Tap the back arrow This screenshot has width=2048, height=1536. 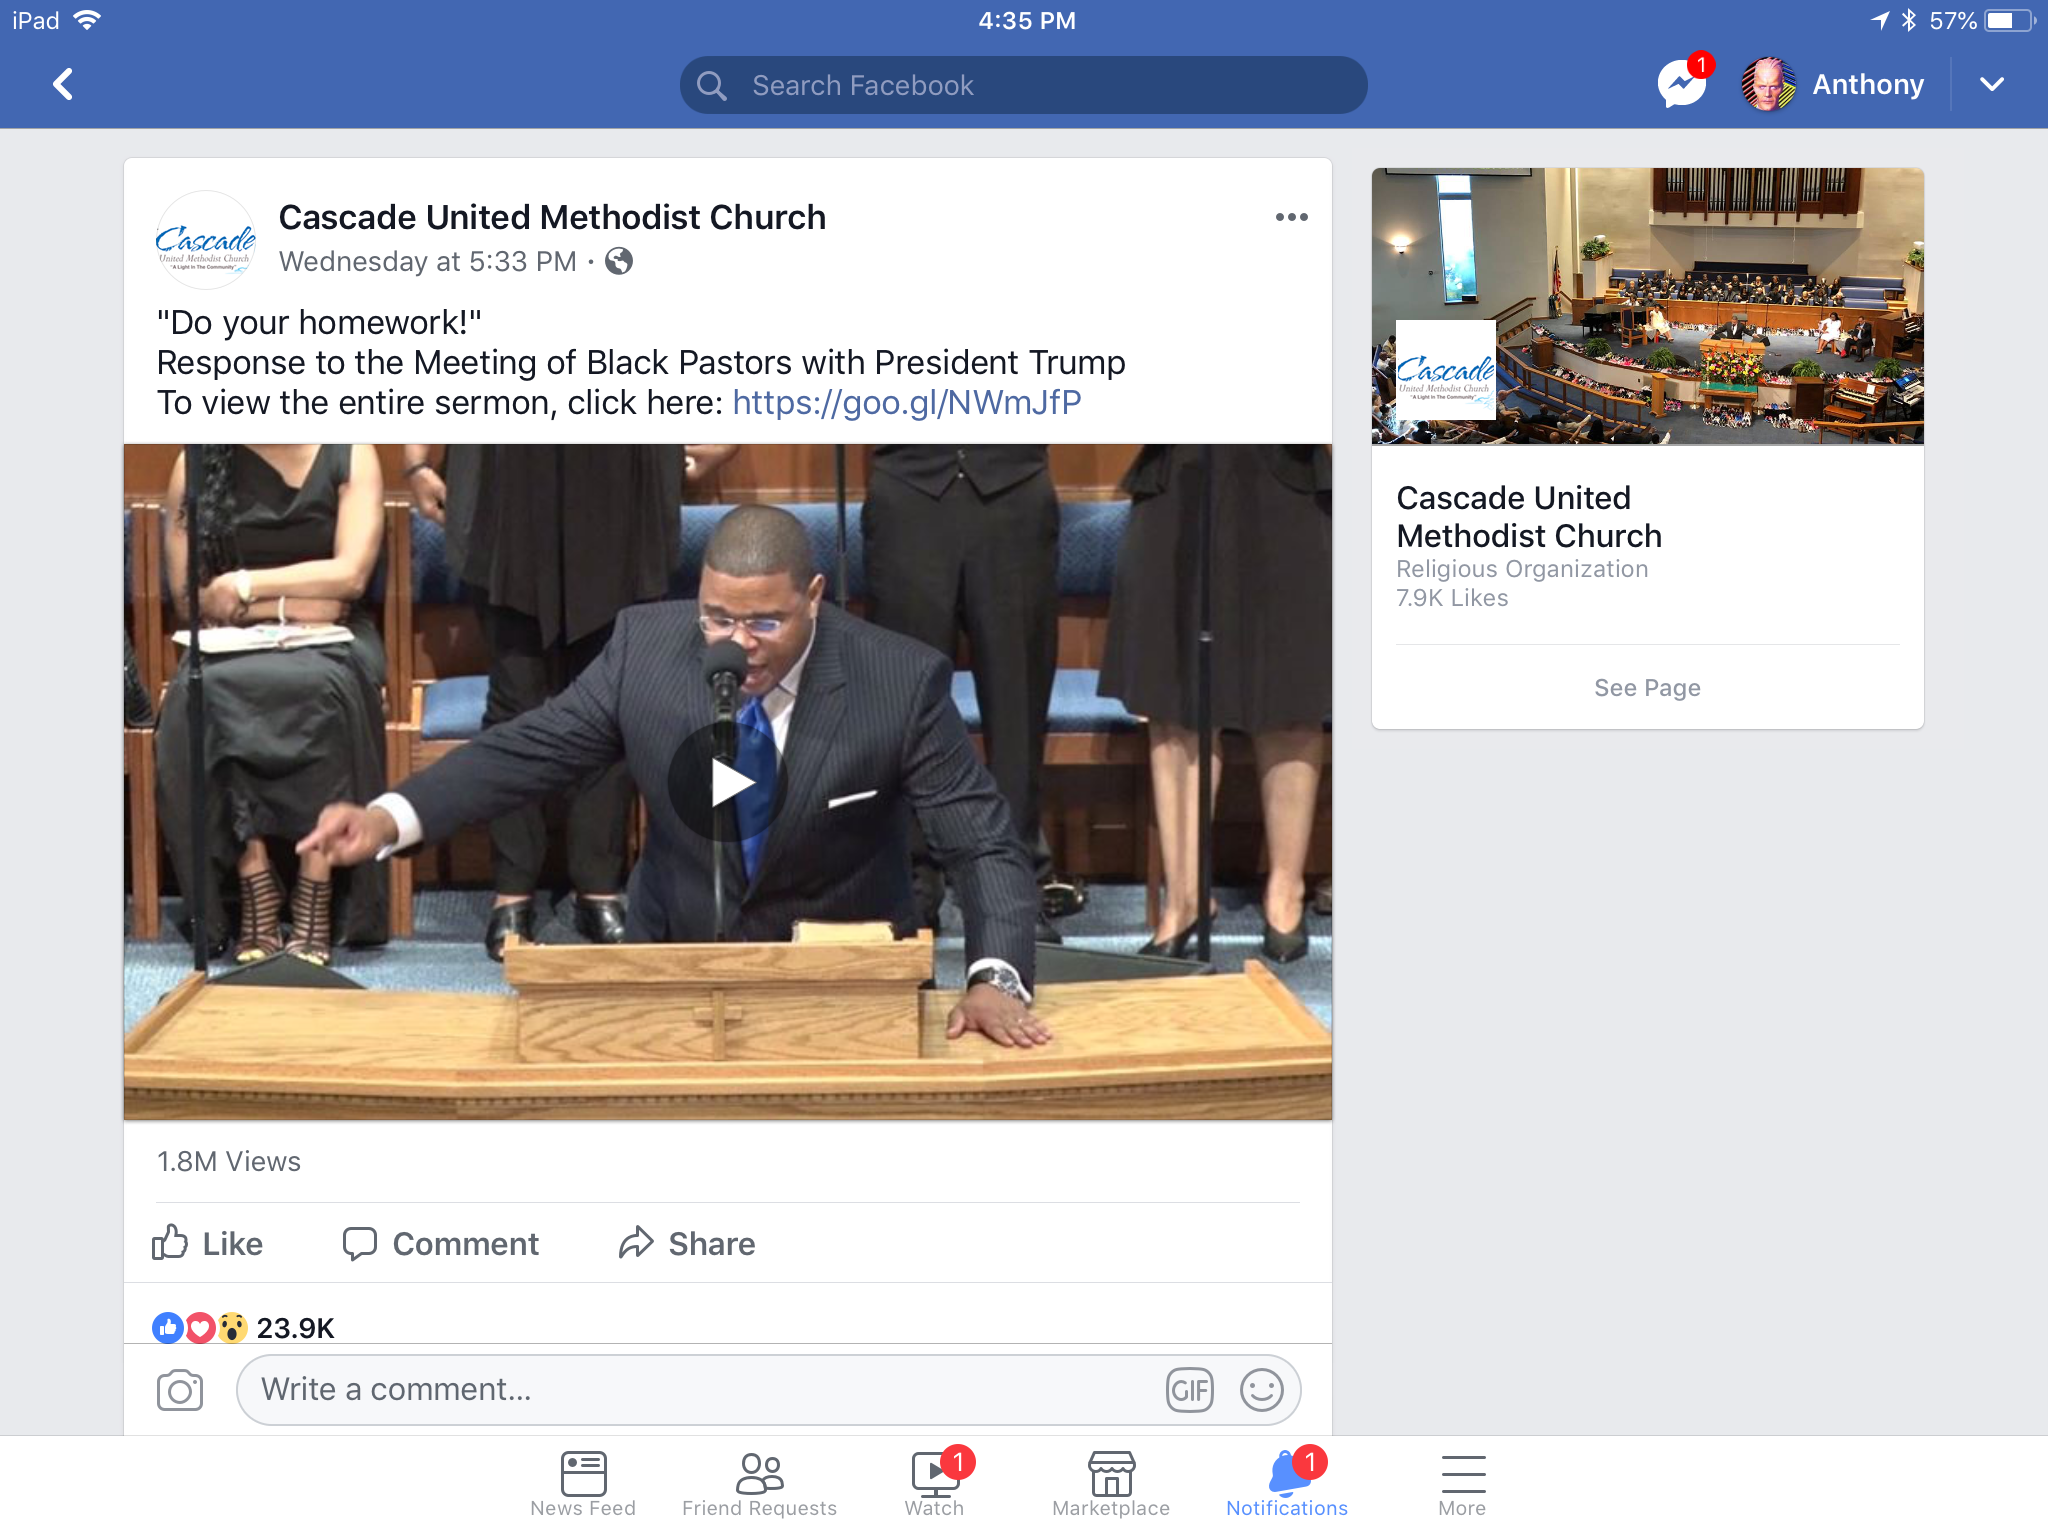coord(63,84)
